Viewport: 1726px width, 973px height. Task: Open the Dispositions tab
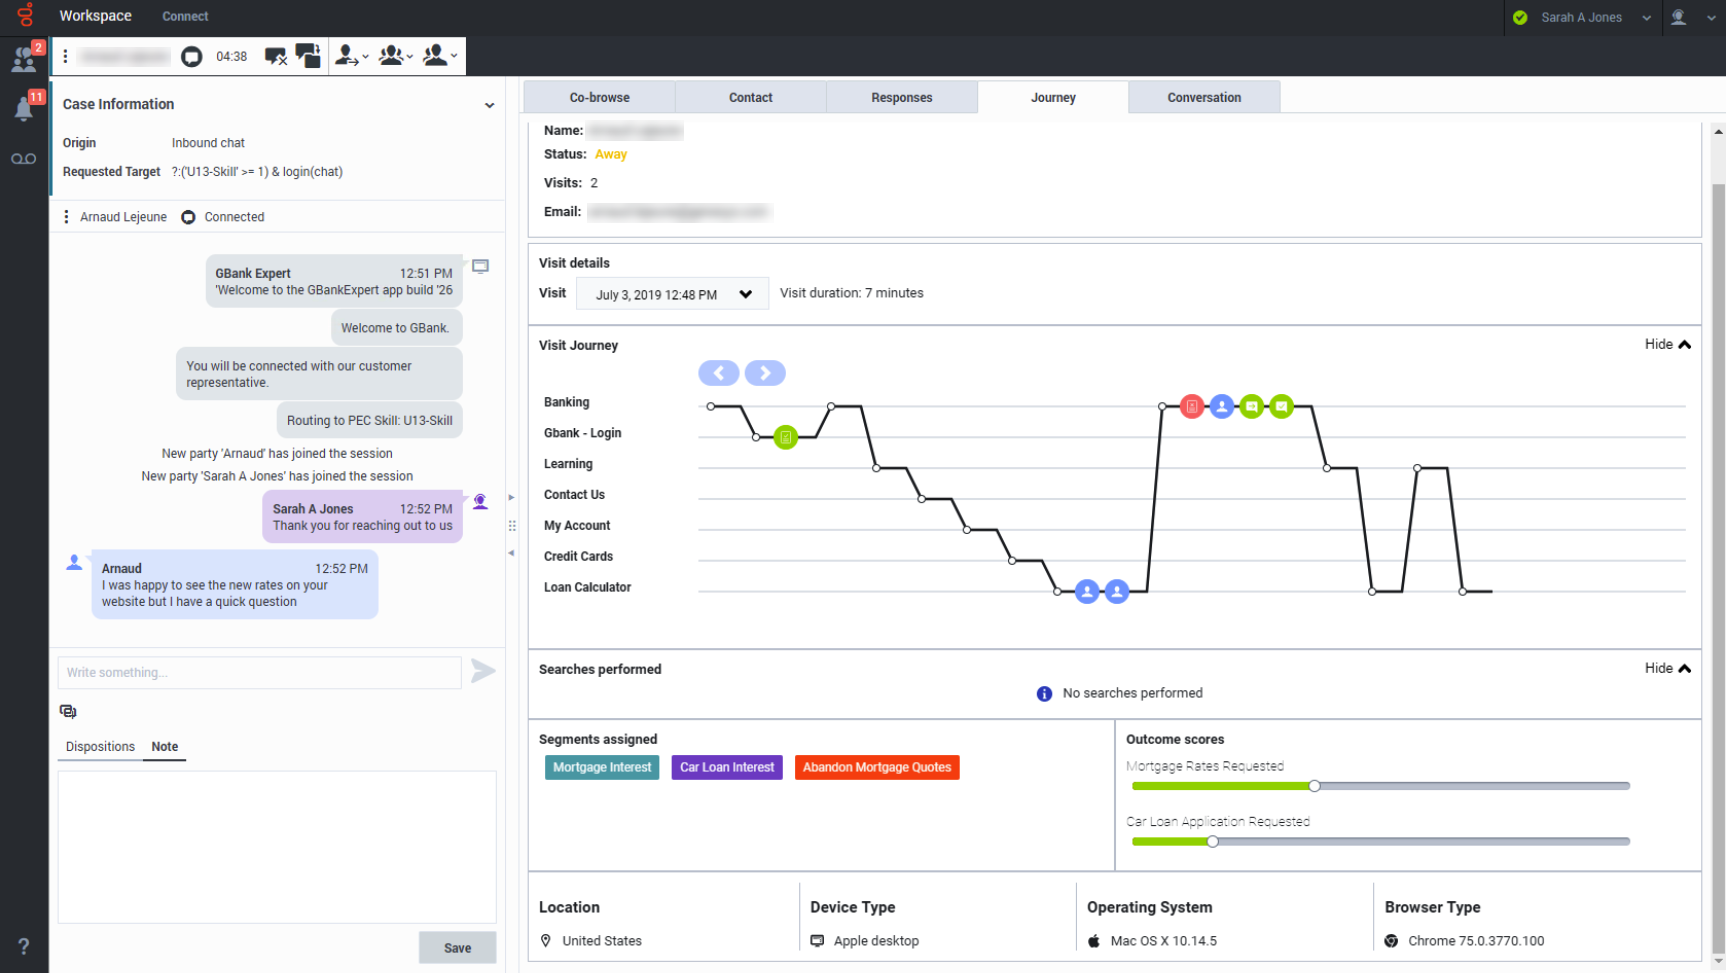click(100, 747)
